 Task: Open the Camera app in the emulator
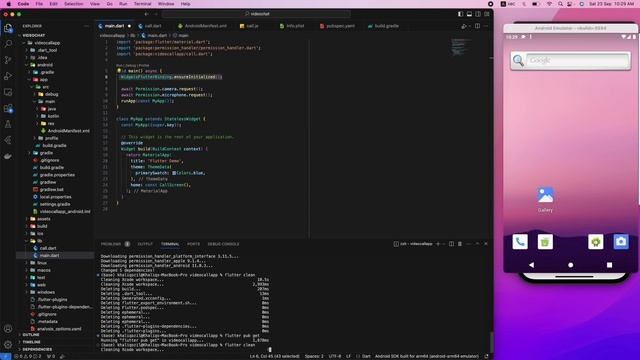(x=621, y=242)
